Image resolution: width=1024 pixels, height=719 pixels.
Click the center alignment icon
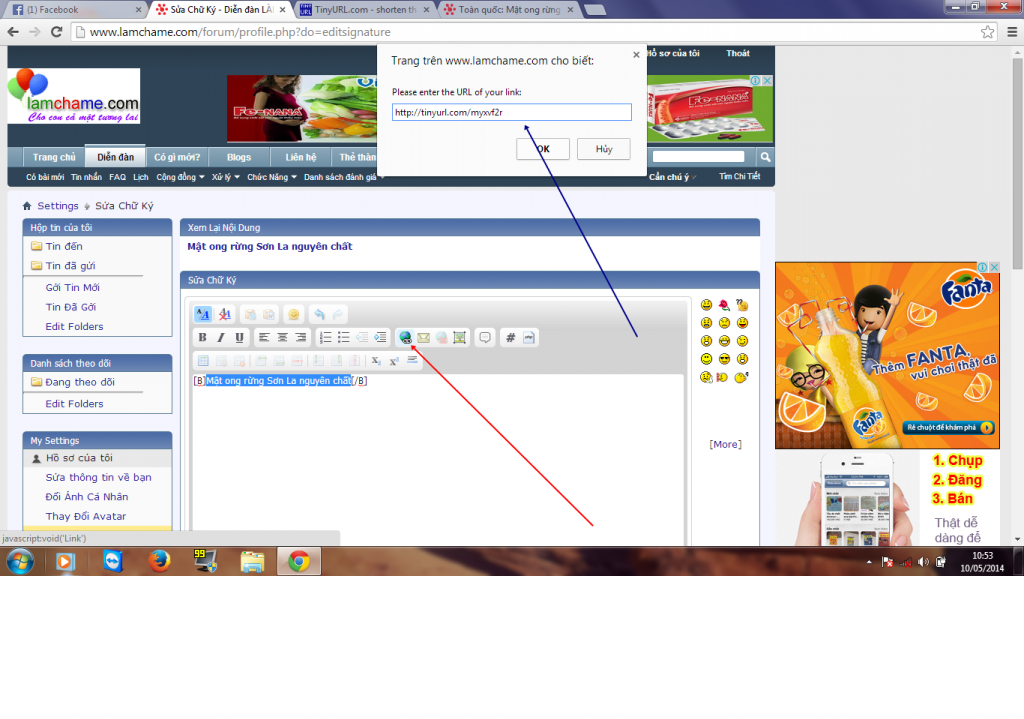point(282,338)
